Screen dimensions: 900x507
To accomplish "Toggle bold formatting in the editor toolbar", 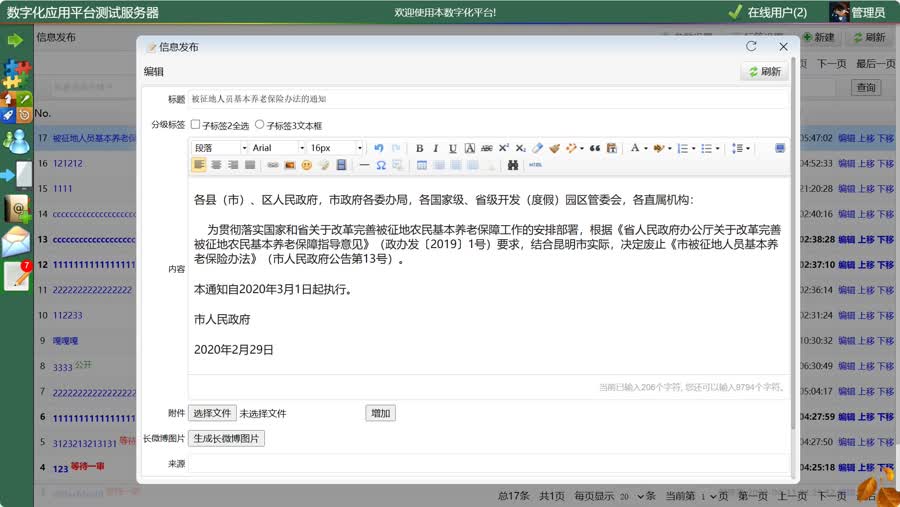I will (x=419, y=148).
